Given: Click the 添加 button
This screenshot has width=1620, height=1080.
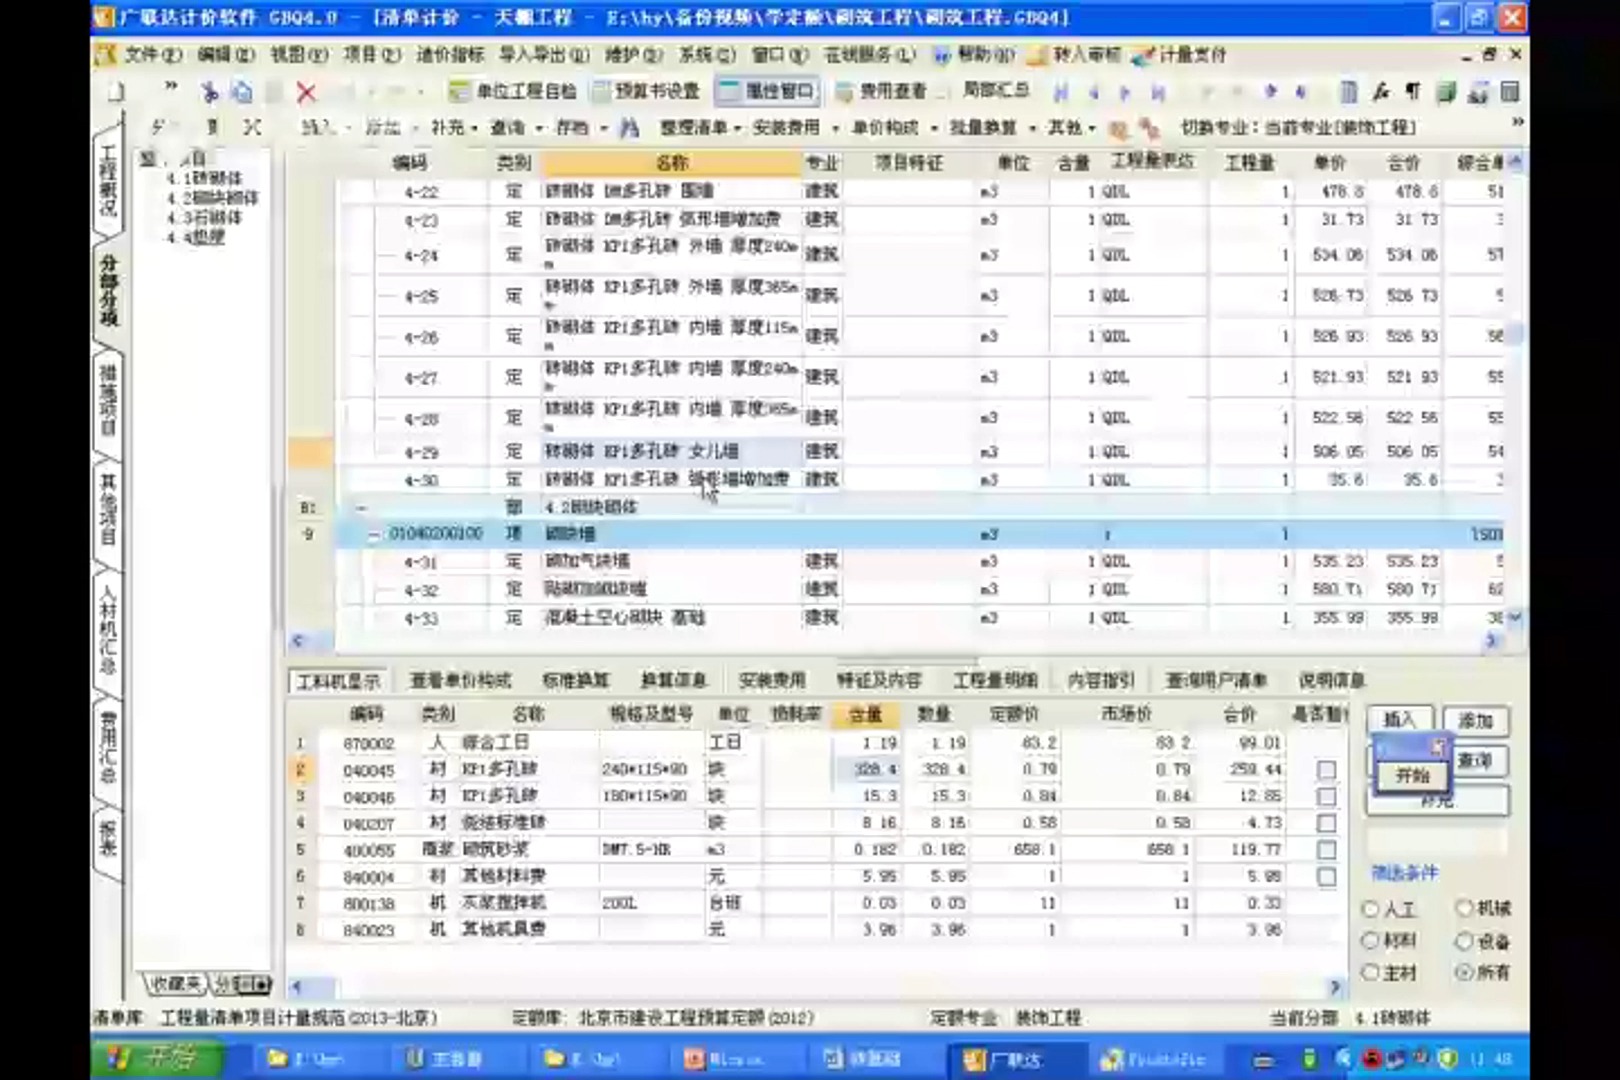Looking at the screenshot, I should tap(1475, 721).
